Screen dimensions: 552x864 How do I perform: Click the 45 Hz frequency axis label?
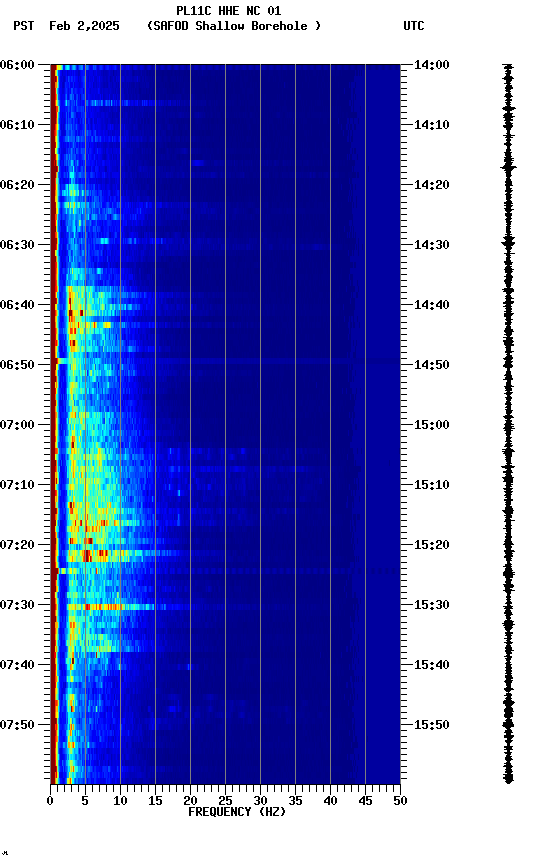[x=365, y=801]
